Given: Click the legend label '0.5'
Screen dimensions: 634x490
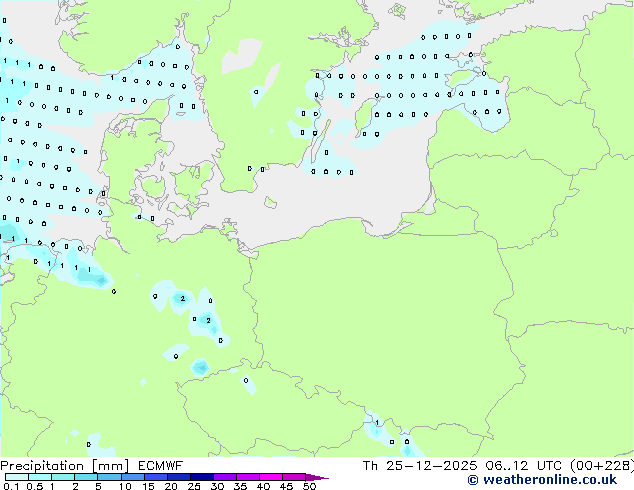Looking at the screenshot, I should 34,486.
